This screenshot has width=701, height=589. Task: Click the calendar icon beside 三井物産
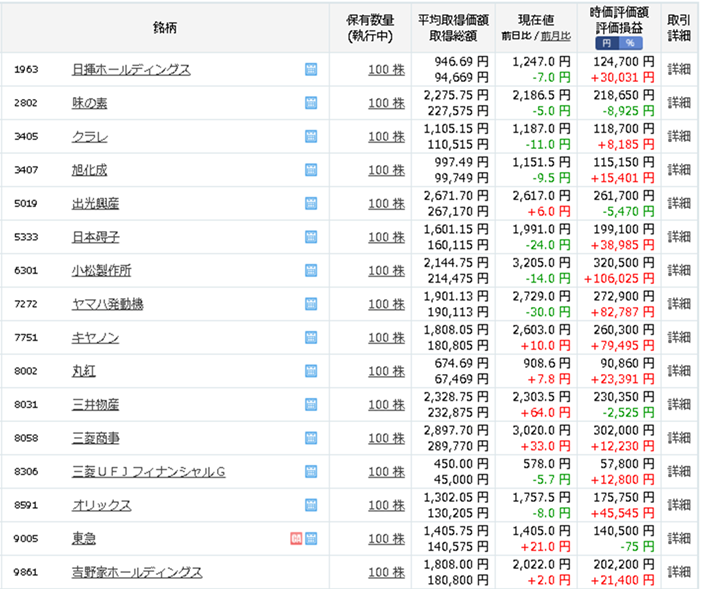click(311, 405)
